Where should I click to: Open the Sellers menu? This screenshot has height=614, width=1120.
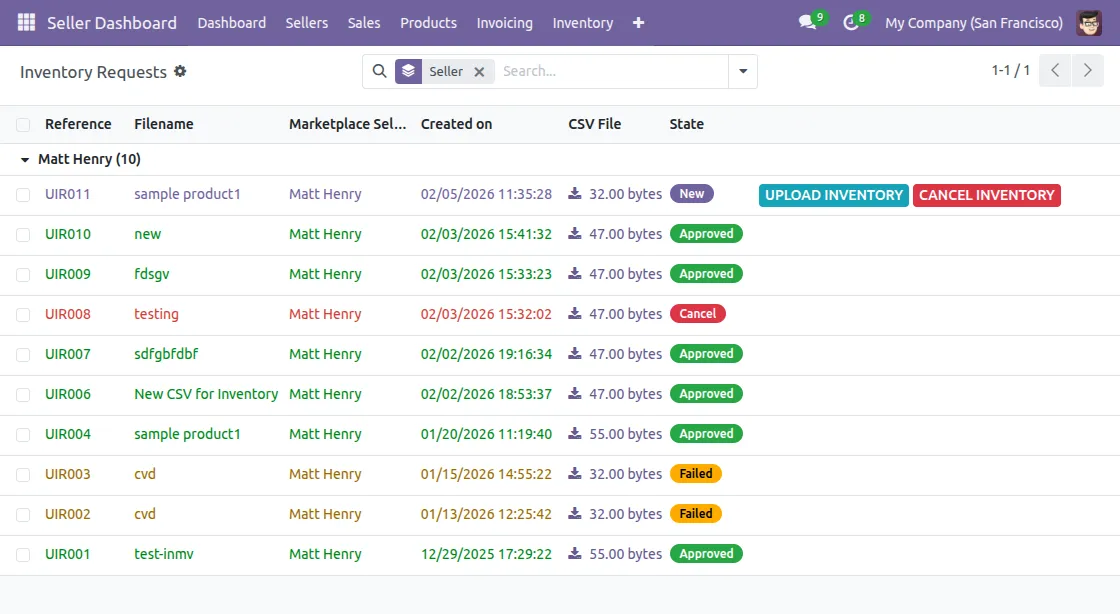coord(306,22)
